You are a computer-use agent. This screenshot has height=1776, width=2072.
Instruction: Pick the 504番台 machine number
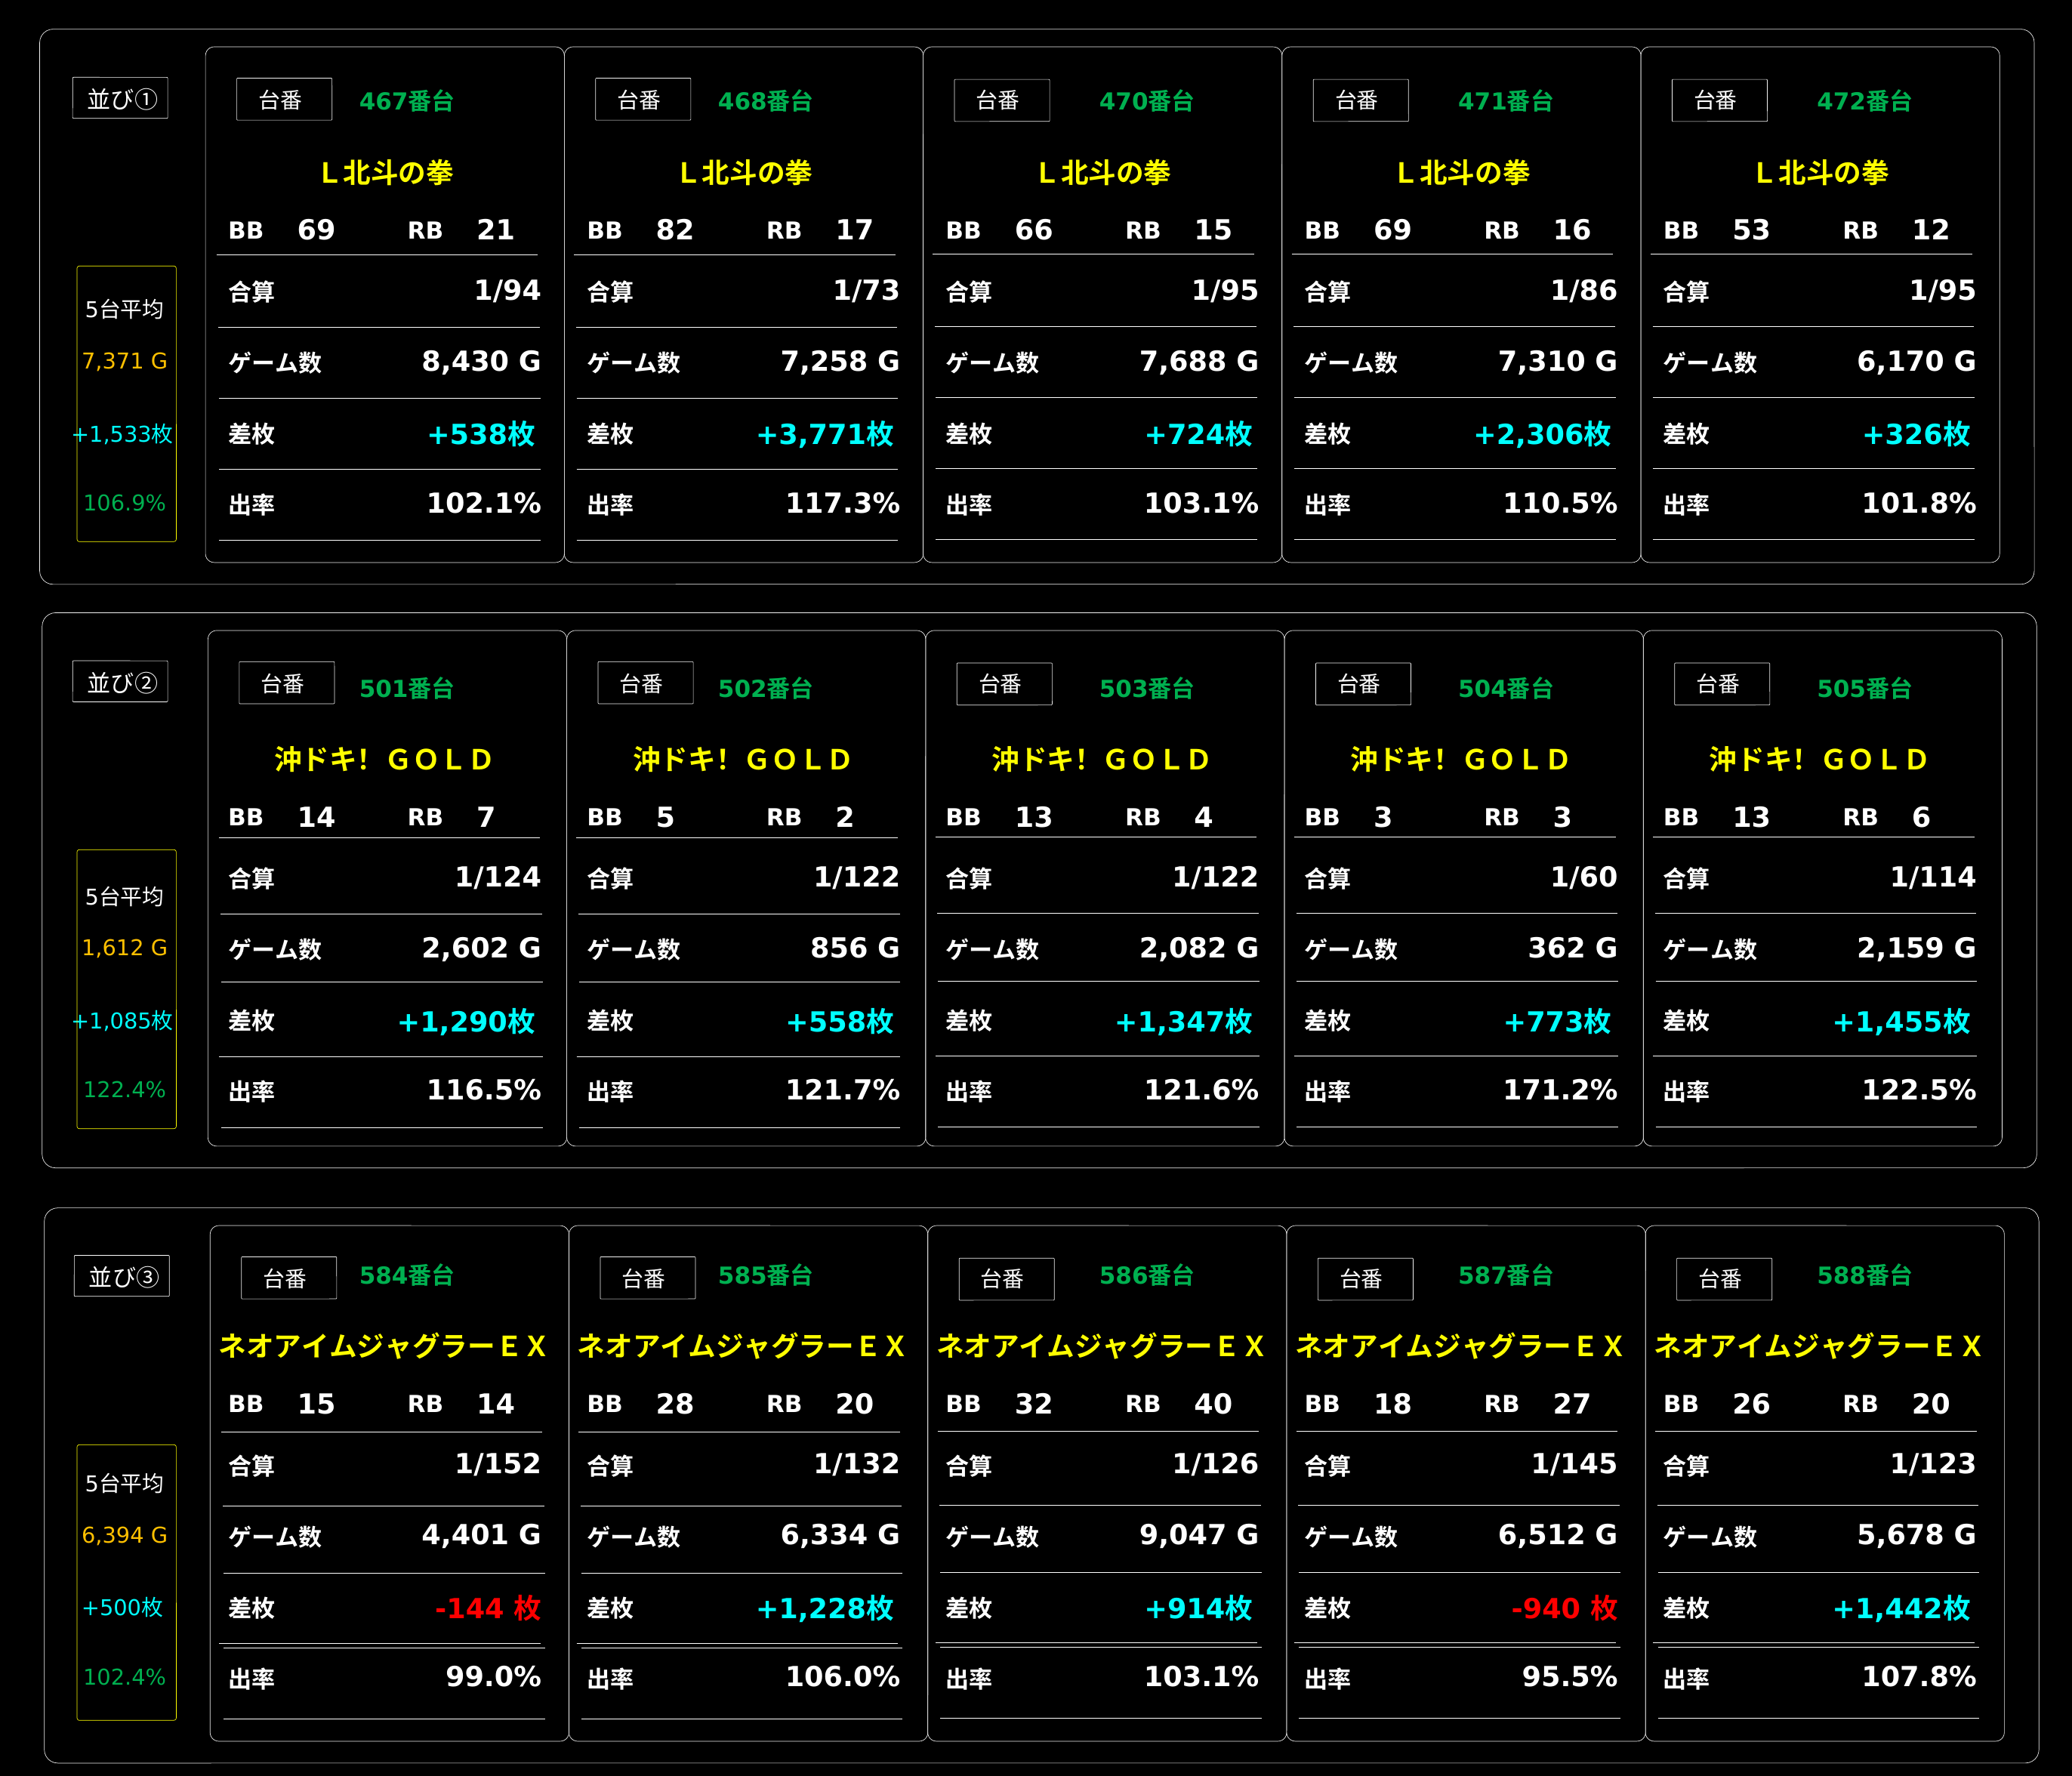pyautogui.click(x=1506, y=688)
